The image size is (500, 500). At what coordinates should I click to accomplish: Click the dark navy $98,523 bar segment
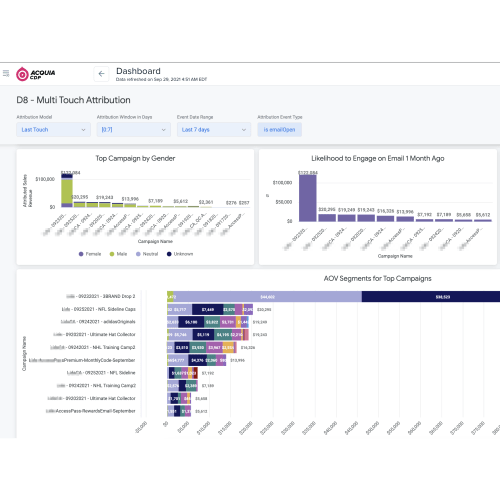[x=431, y=297]
